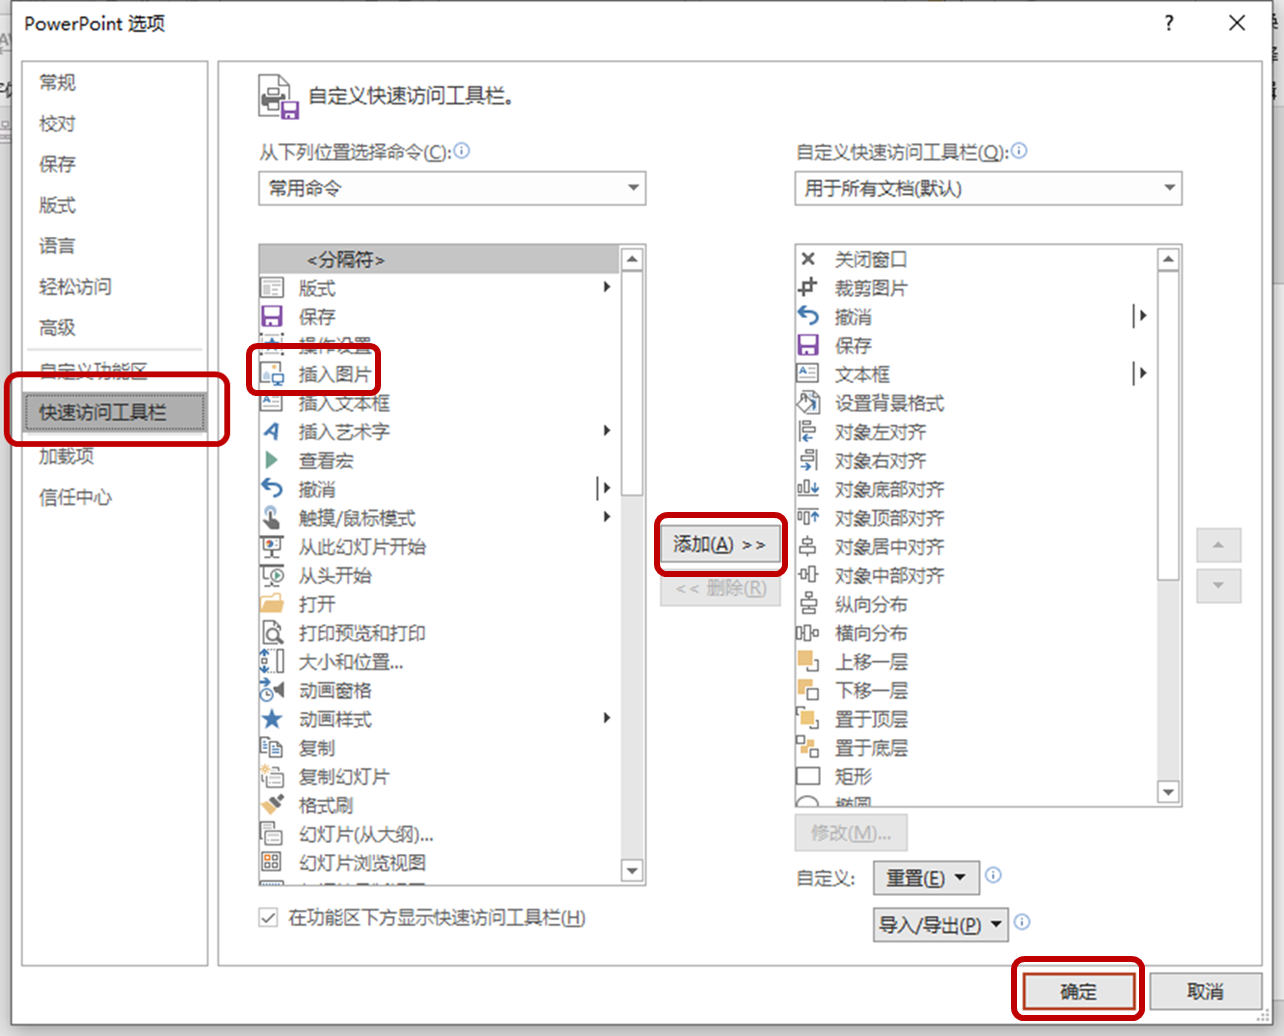Click the right toolbar list scroll-down arrow
Viewport: 1284px width, 1036px height.
pyautogui.click(x=1168, y=792)
